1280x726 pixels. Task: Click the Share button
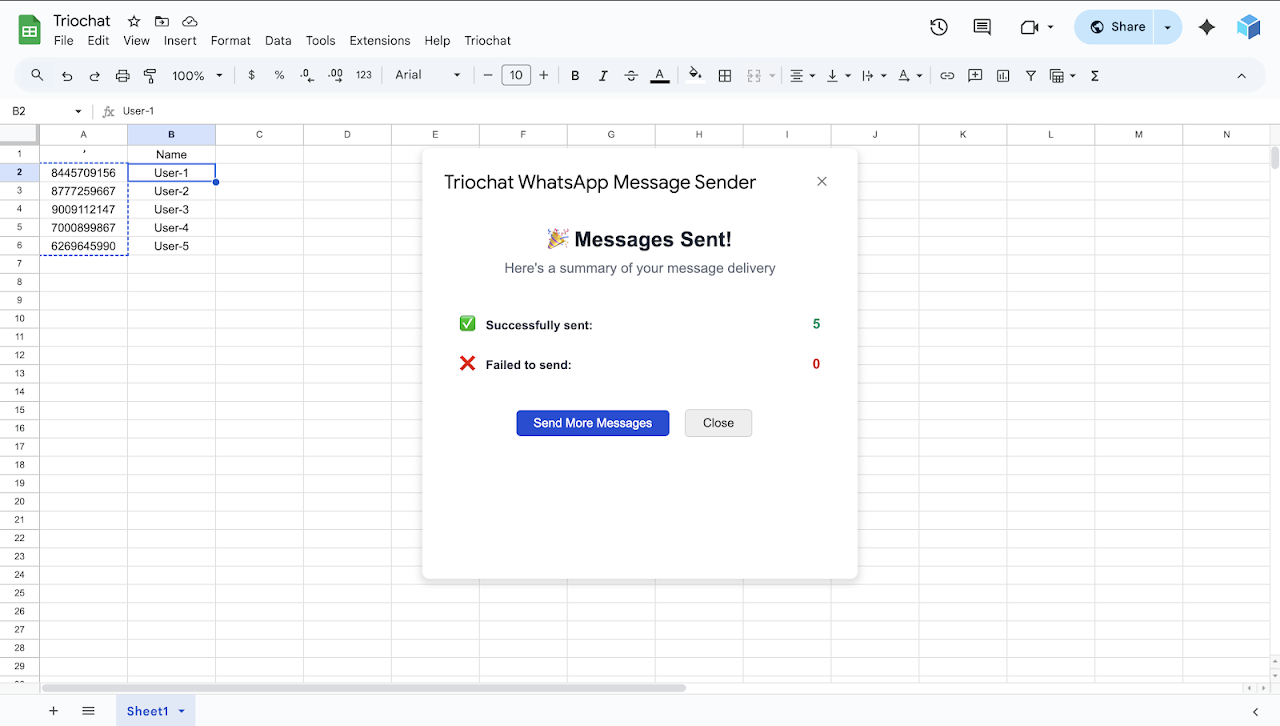click(x=1116, y=27)
